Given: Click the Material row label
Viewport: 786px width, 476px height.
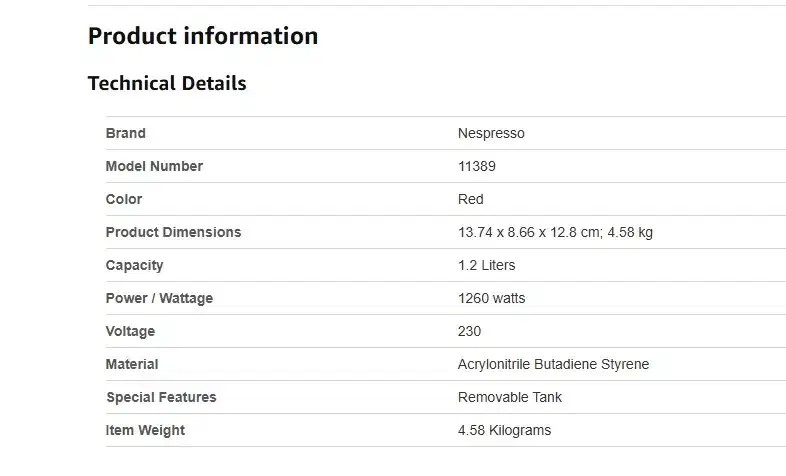Looking at the screenshot, I should [x=132, y=364].
